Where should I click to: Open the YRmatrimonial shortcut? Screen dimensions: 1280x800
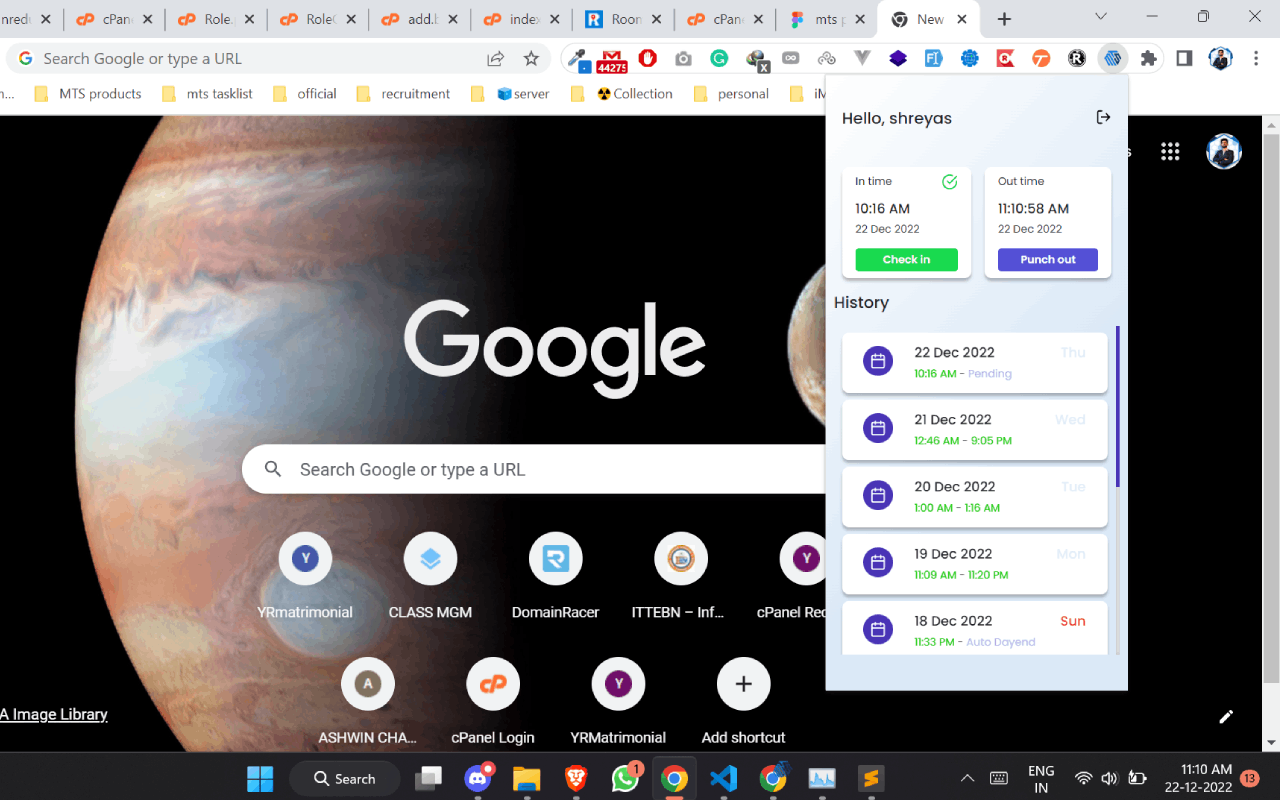(x=305, y=576)
